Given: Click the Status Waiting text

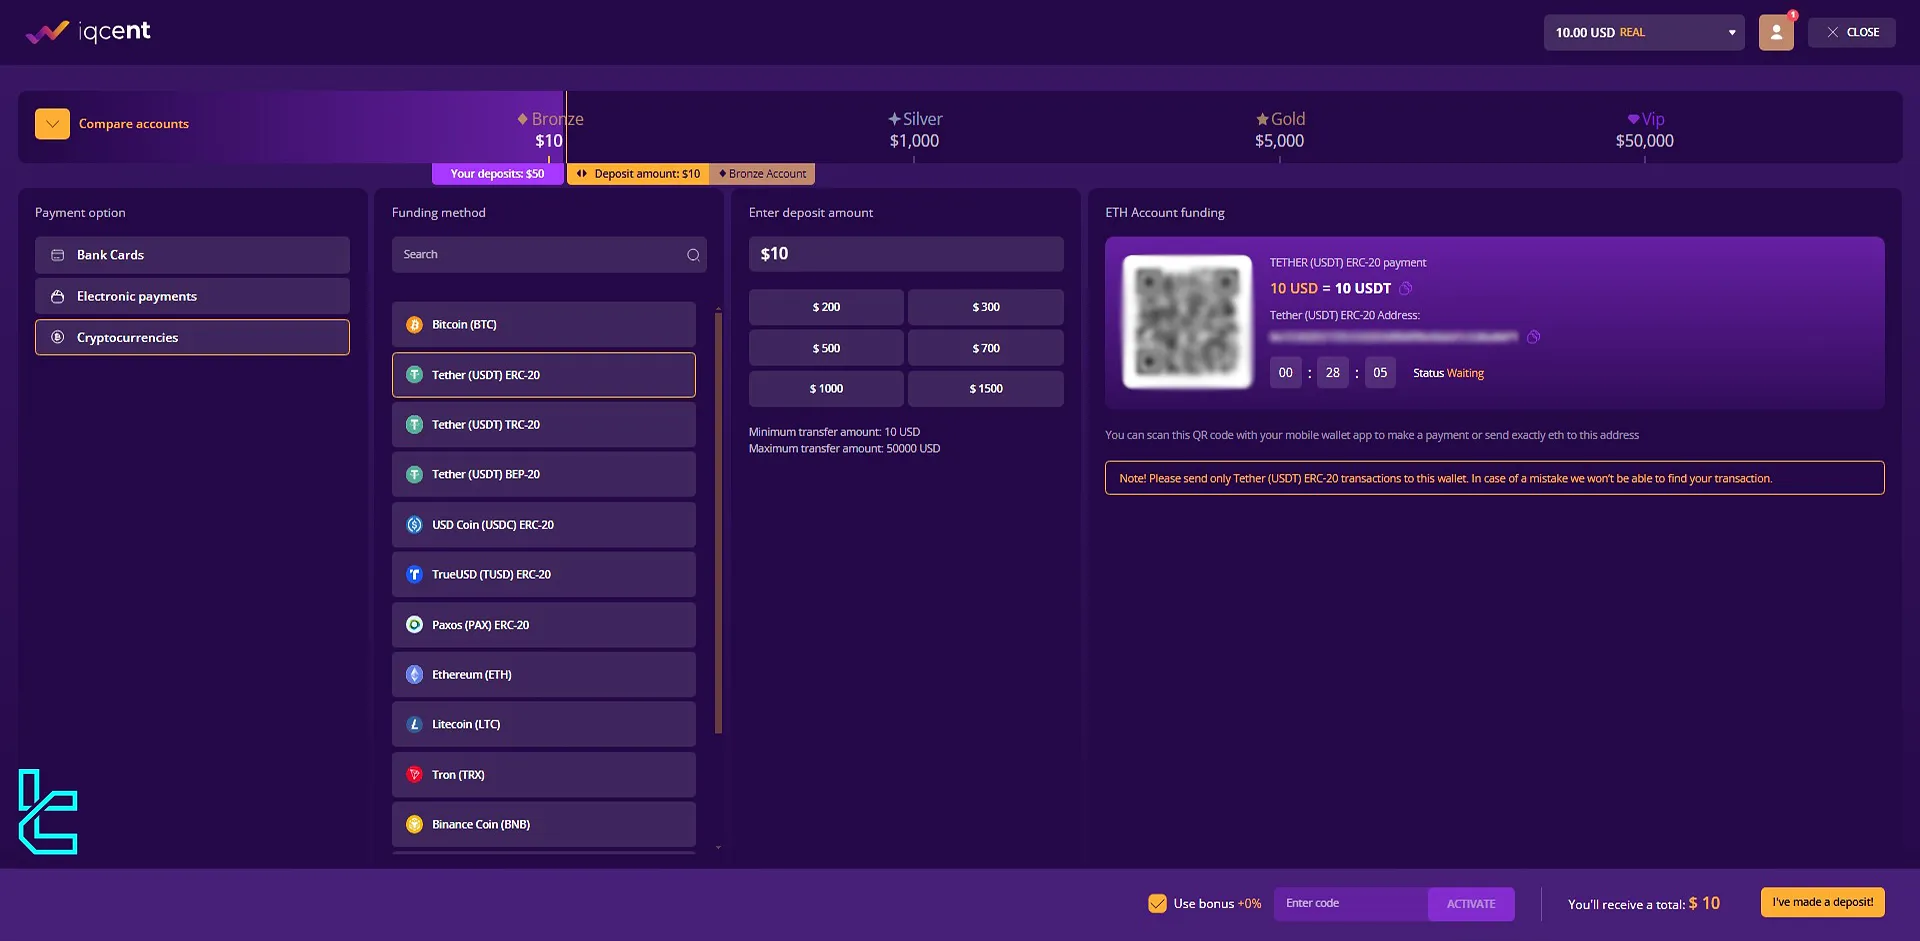Looking at the screenshot, I should (x=1448, y=373).
